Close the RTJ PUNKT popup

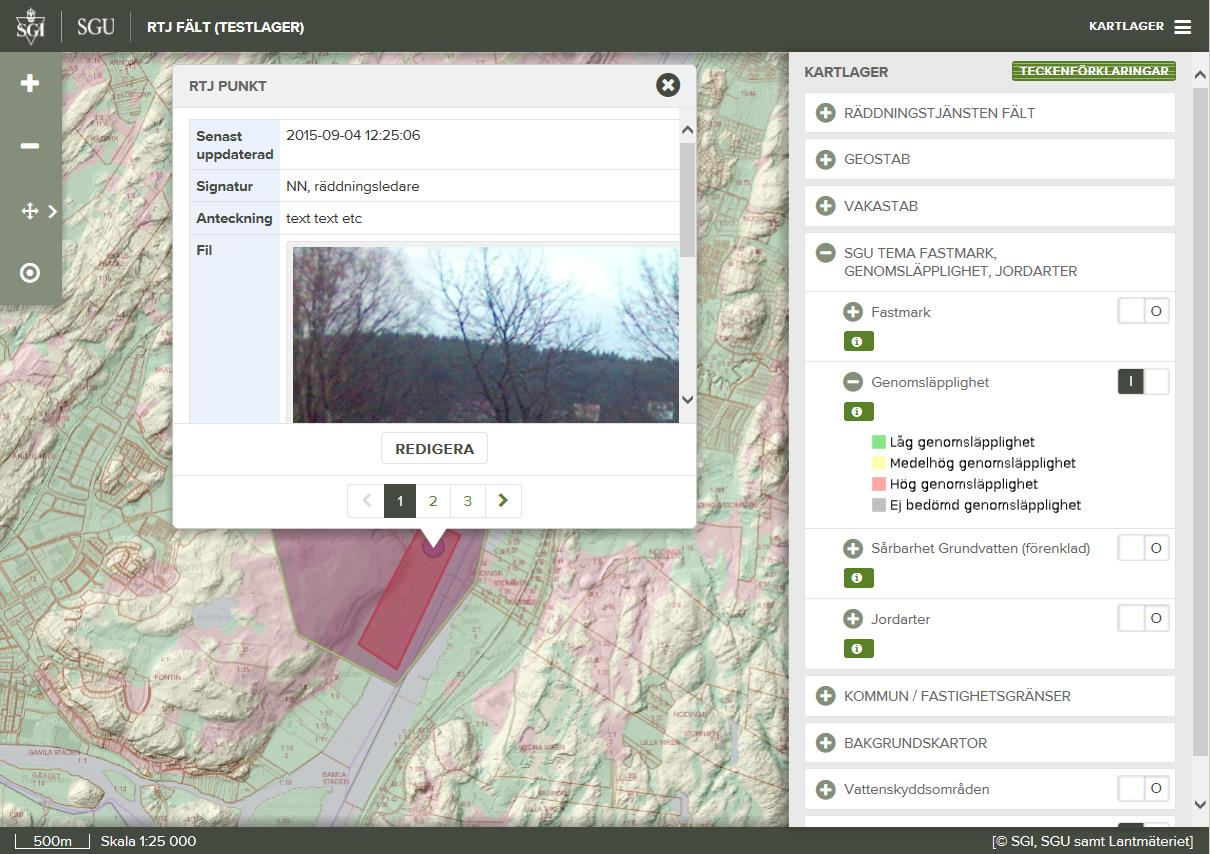668,85
